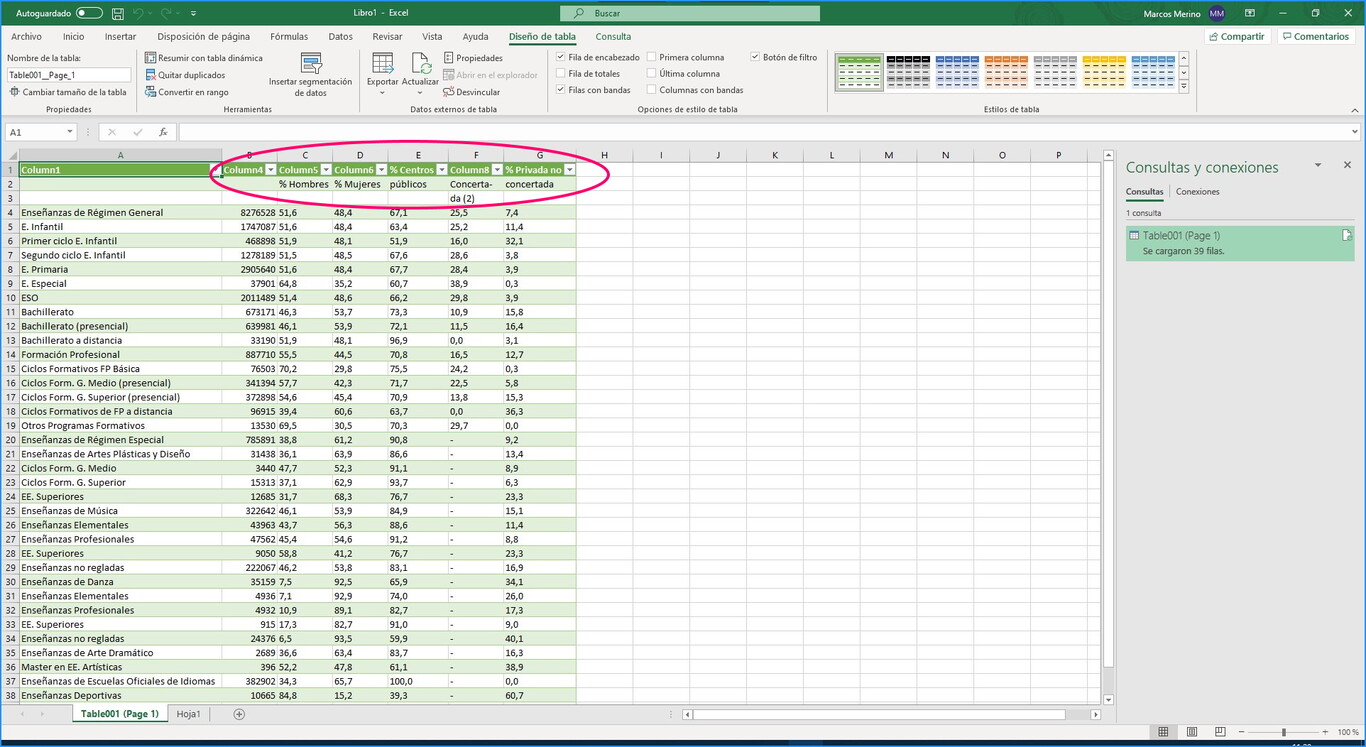Select Table001 (Page 1) query

[1240, 243]
